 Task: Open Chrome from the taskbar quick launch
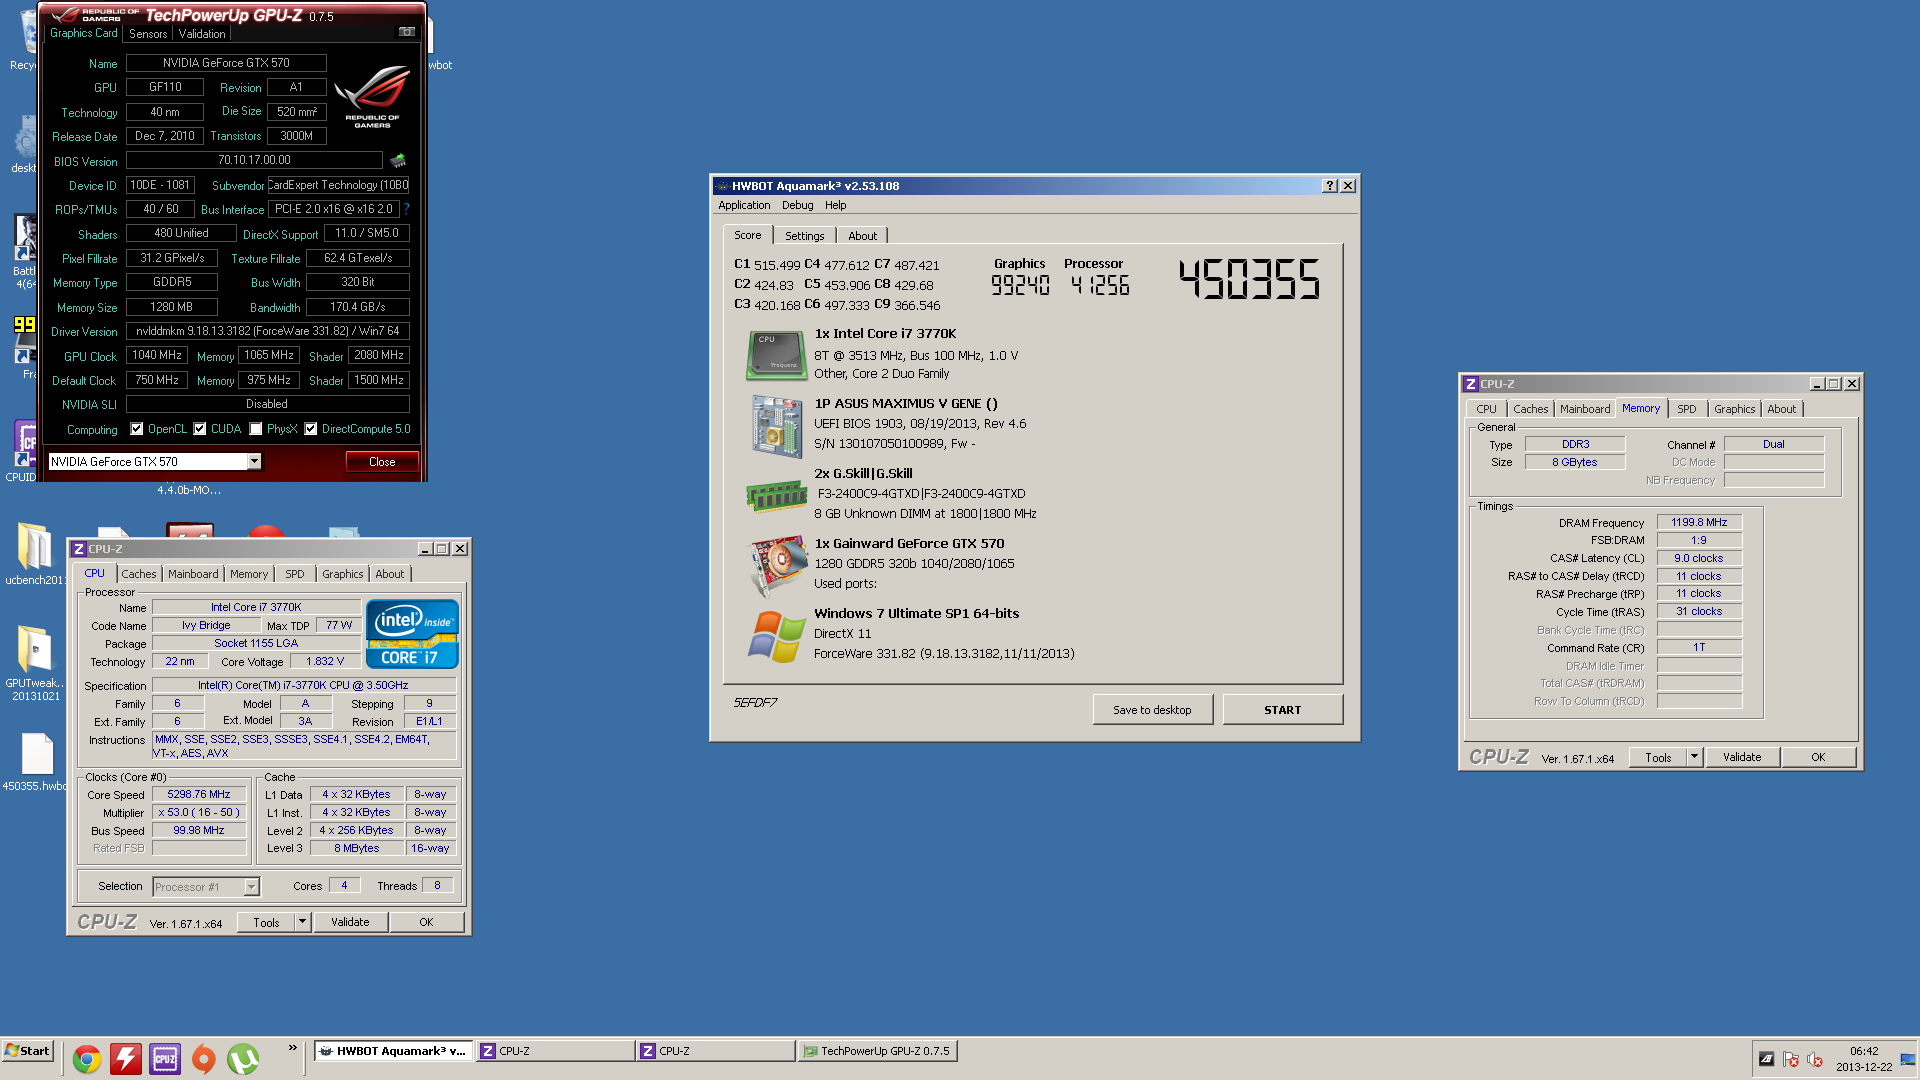87,1058
